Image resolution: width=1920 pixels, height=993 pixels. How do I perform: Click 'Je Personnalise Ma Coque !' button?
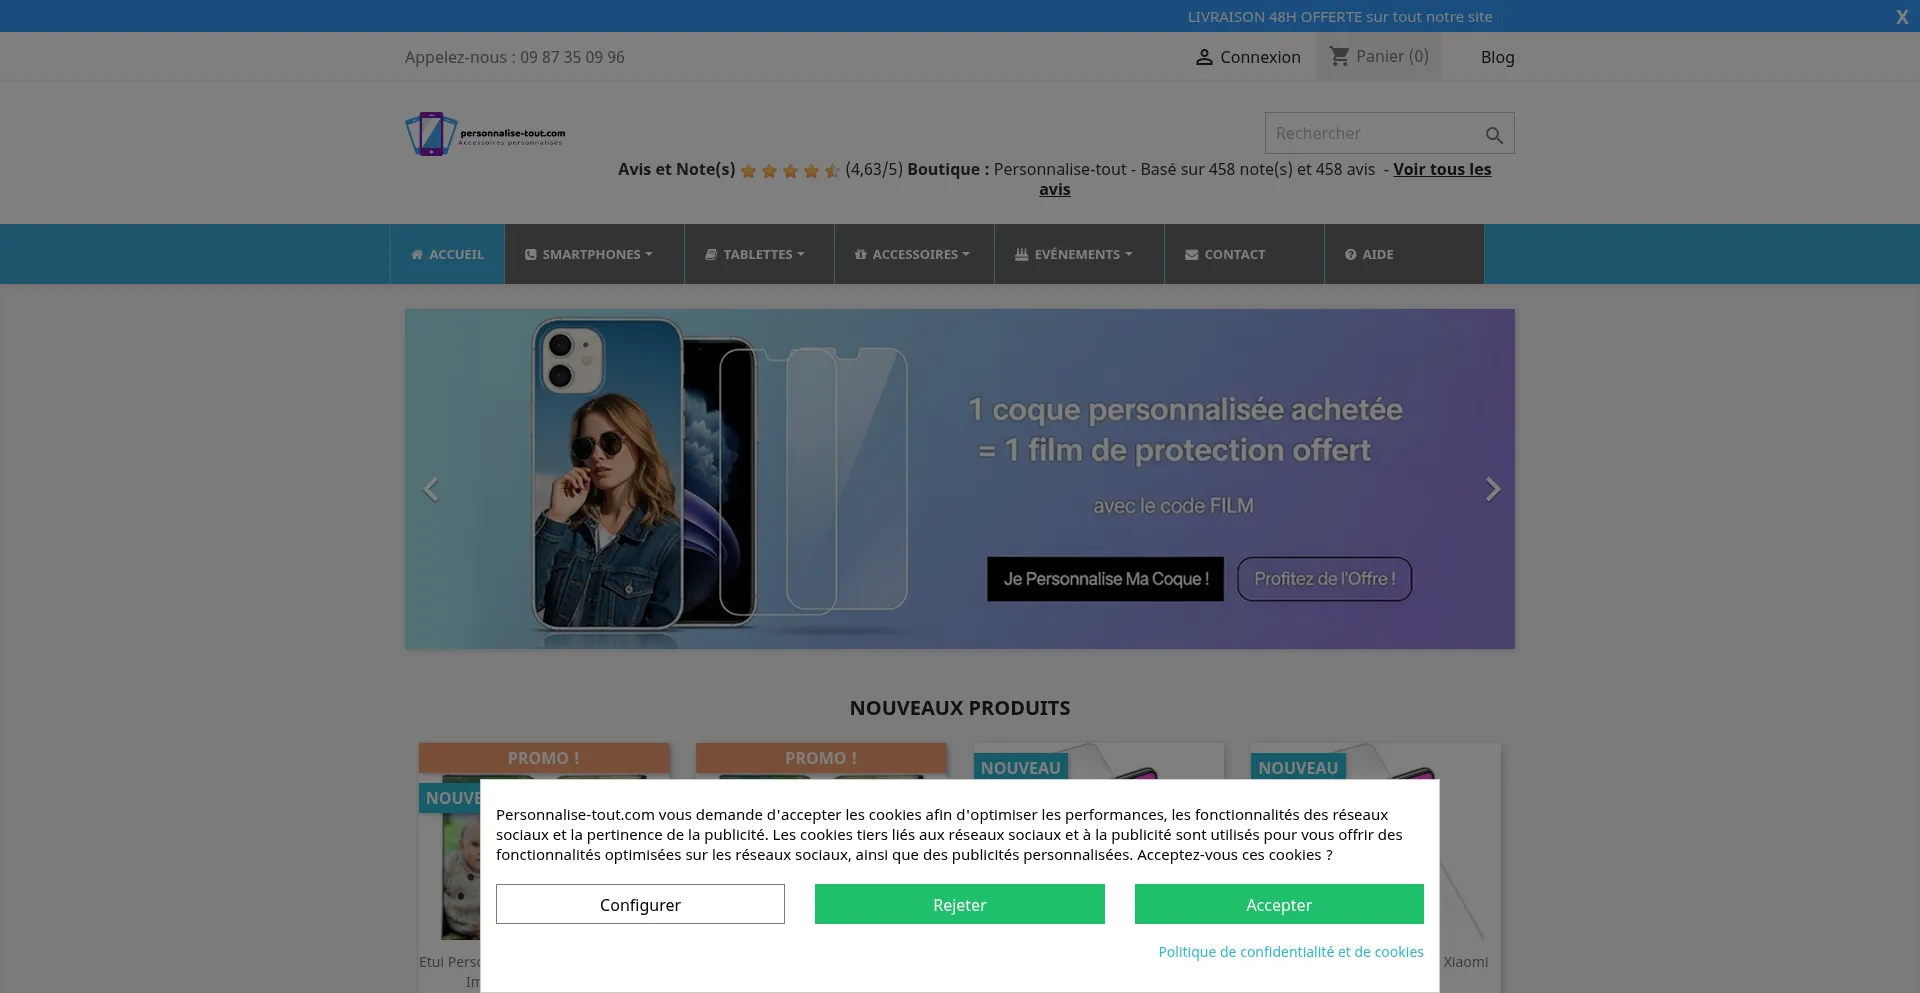pos(1105,579)
